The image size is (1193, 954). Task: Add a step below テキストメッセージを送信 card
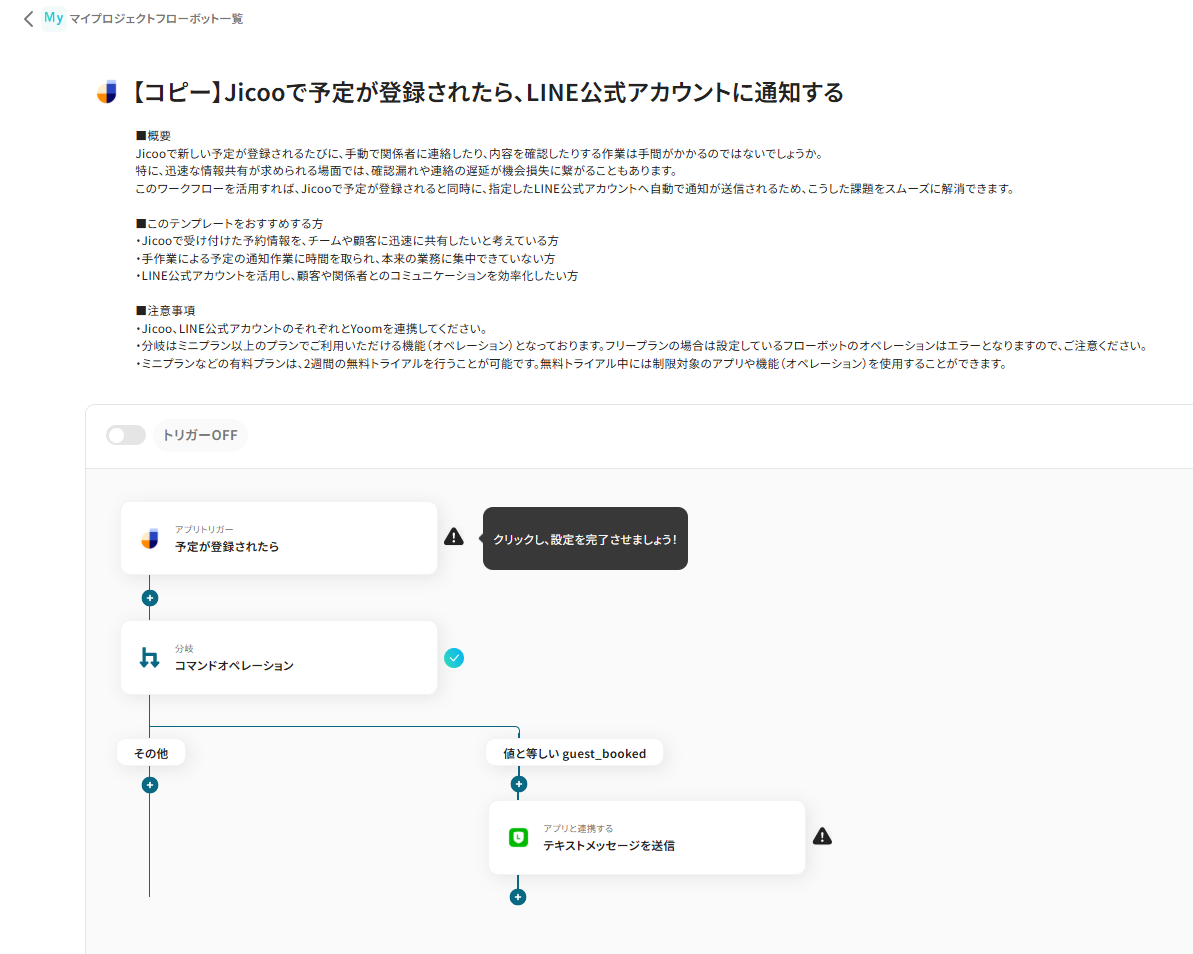pyautogui.click(x=518, y=897)
